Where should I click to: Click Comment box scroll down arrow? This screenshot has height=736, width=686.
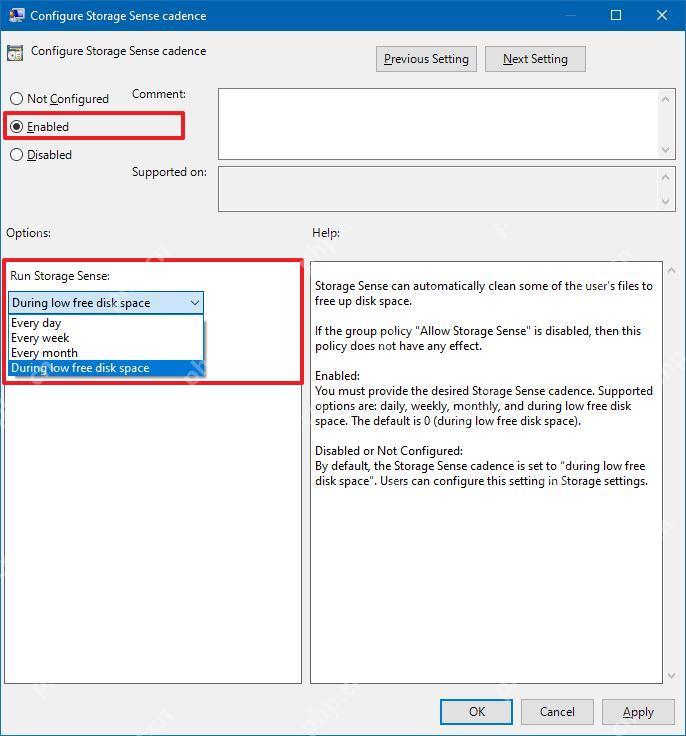point(665,149)
